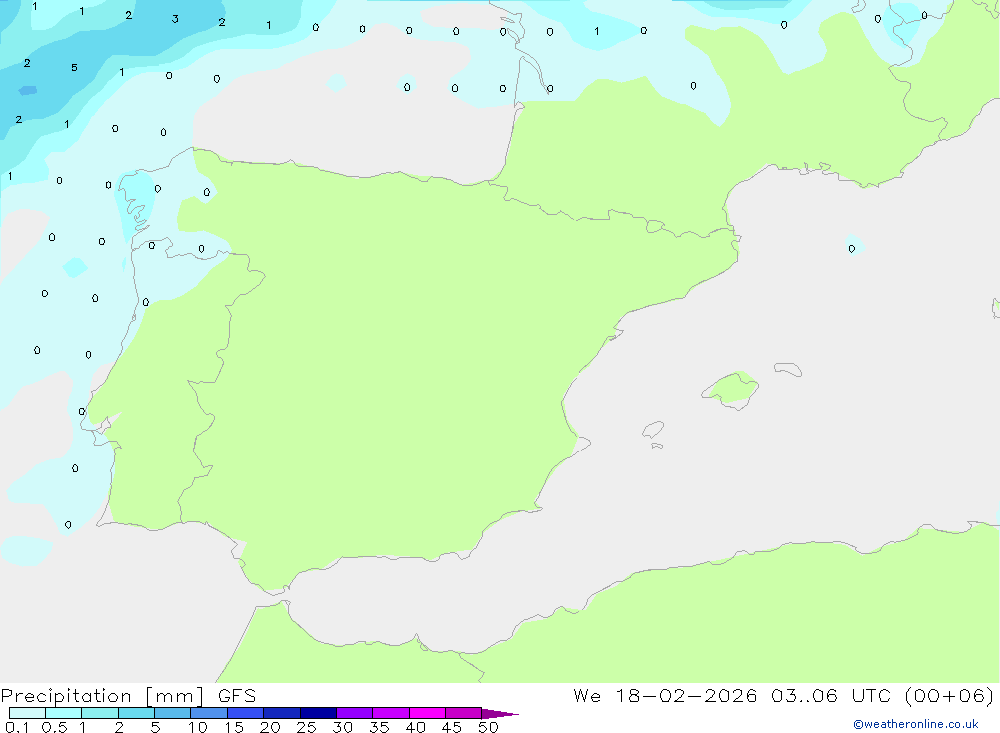Click the "30" legend scale label
Screen dimensions: 1000x733
[x=343, y=727]
